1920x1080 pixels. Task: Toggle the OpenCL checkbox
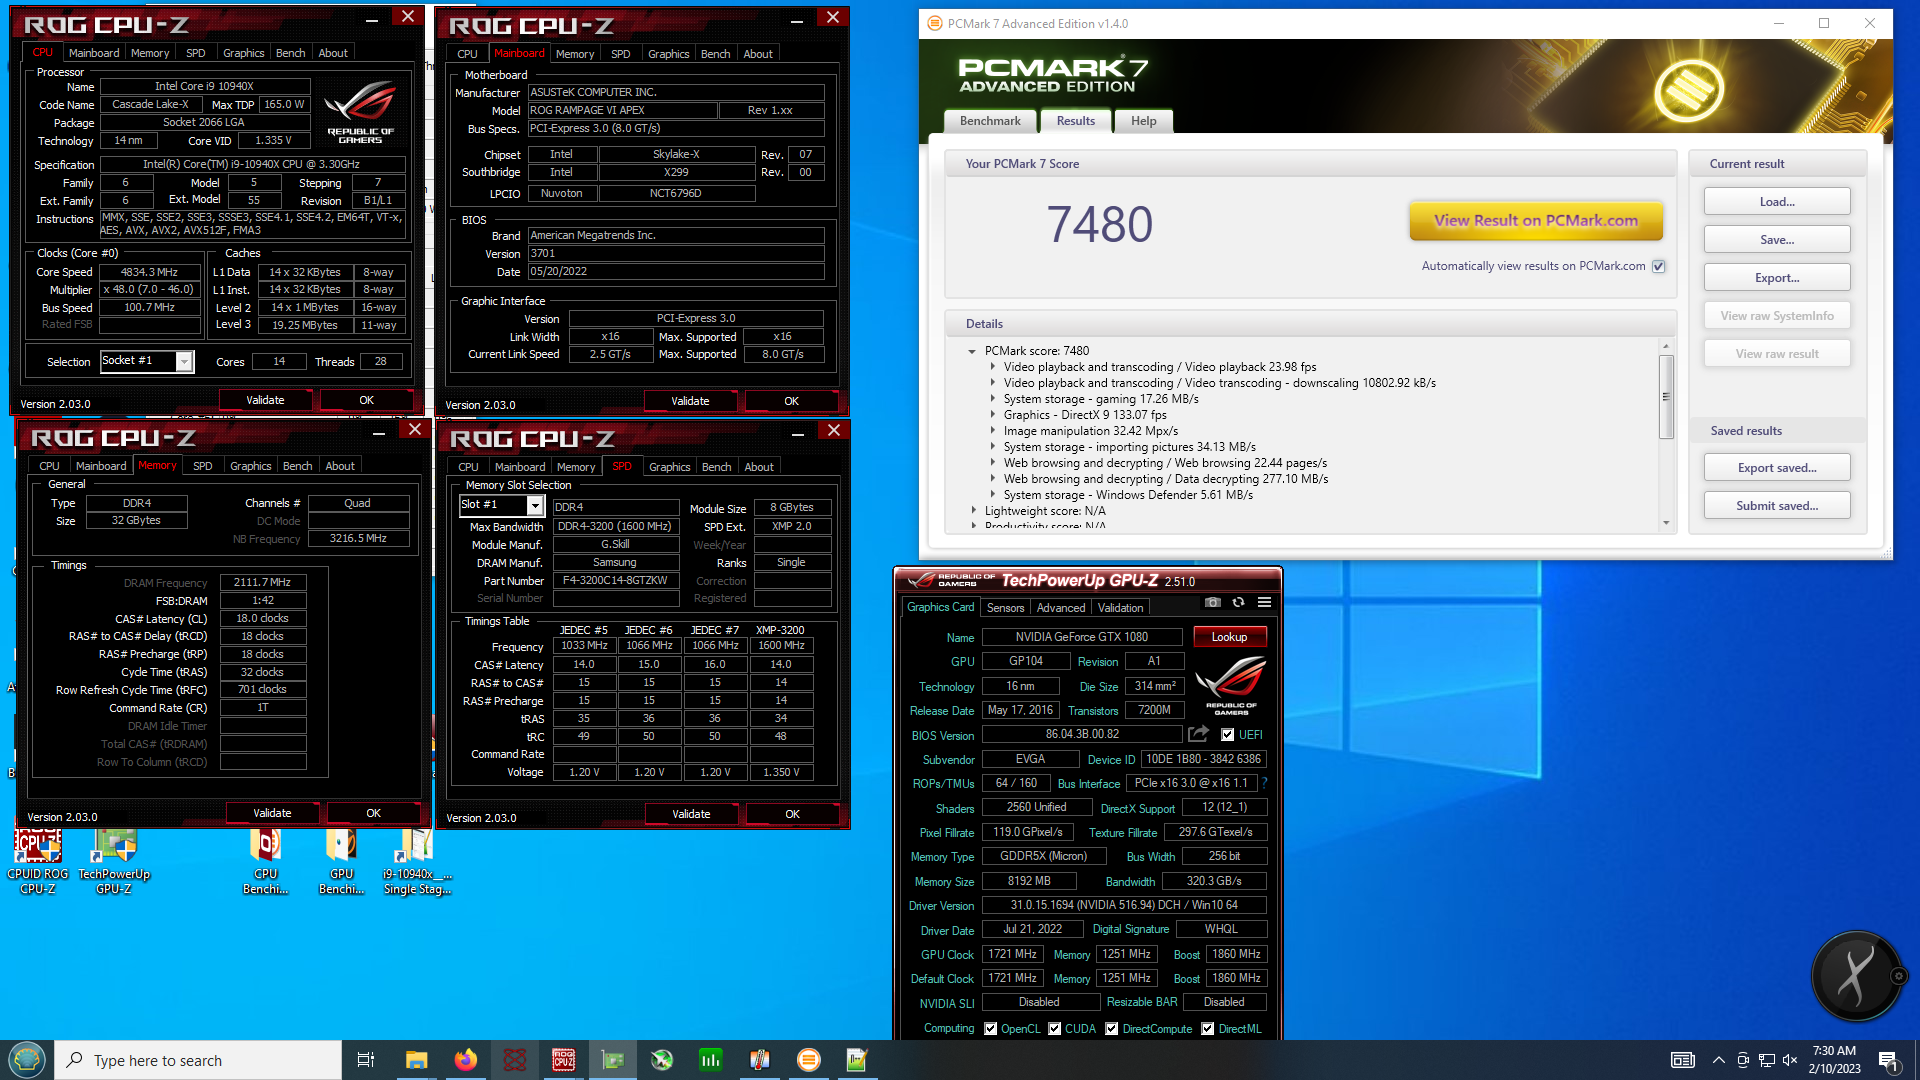990,1029
